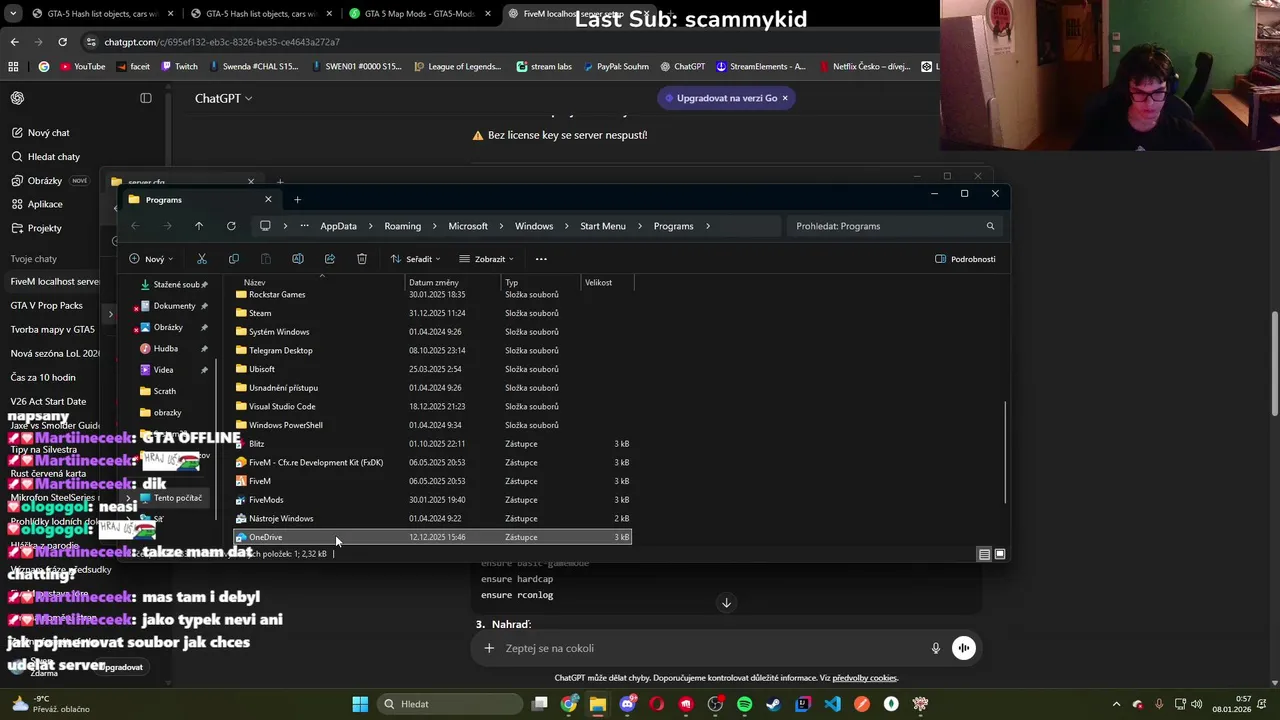Click Upgradovat na verzi Go button
Screen dimensions: 1280x720
pyautogui.click(x=720, y=98)
